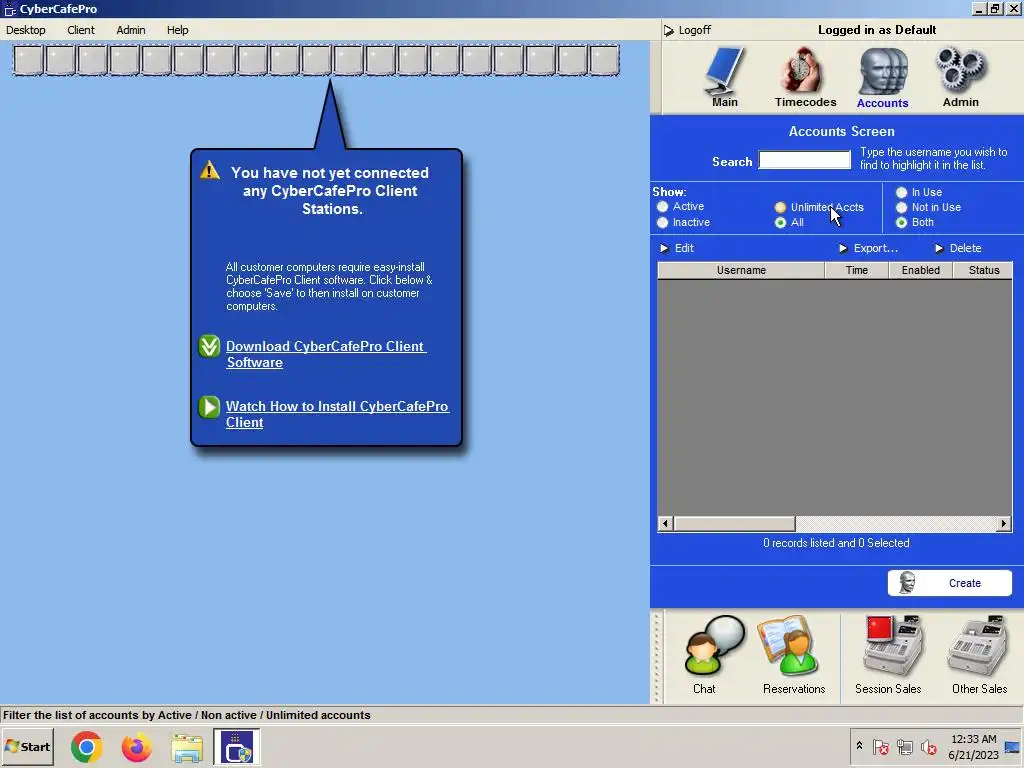1024x768 pixels.
Task: Open the Help menu
Action: pyautogui.click(x=177, y=30)
